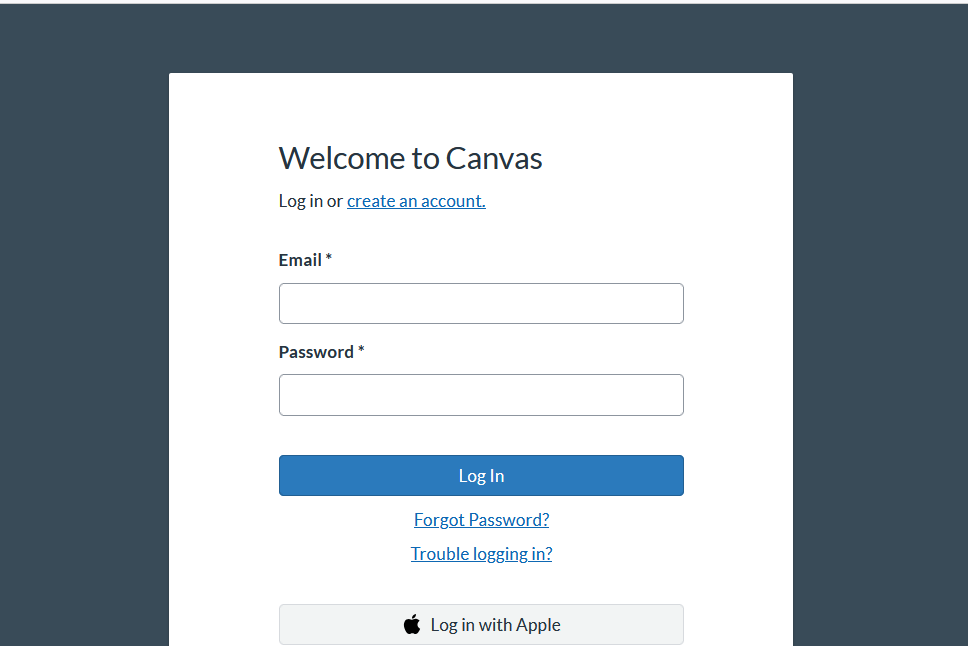
Task: Click the asterisk beside the Password label
Action: pyautogui.click(x=361, y=351)
